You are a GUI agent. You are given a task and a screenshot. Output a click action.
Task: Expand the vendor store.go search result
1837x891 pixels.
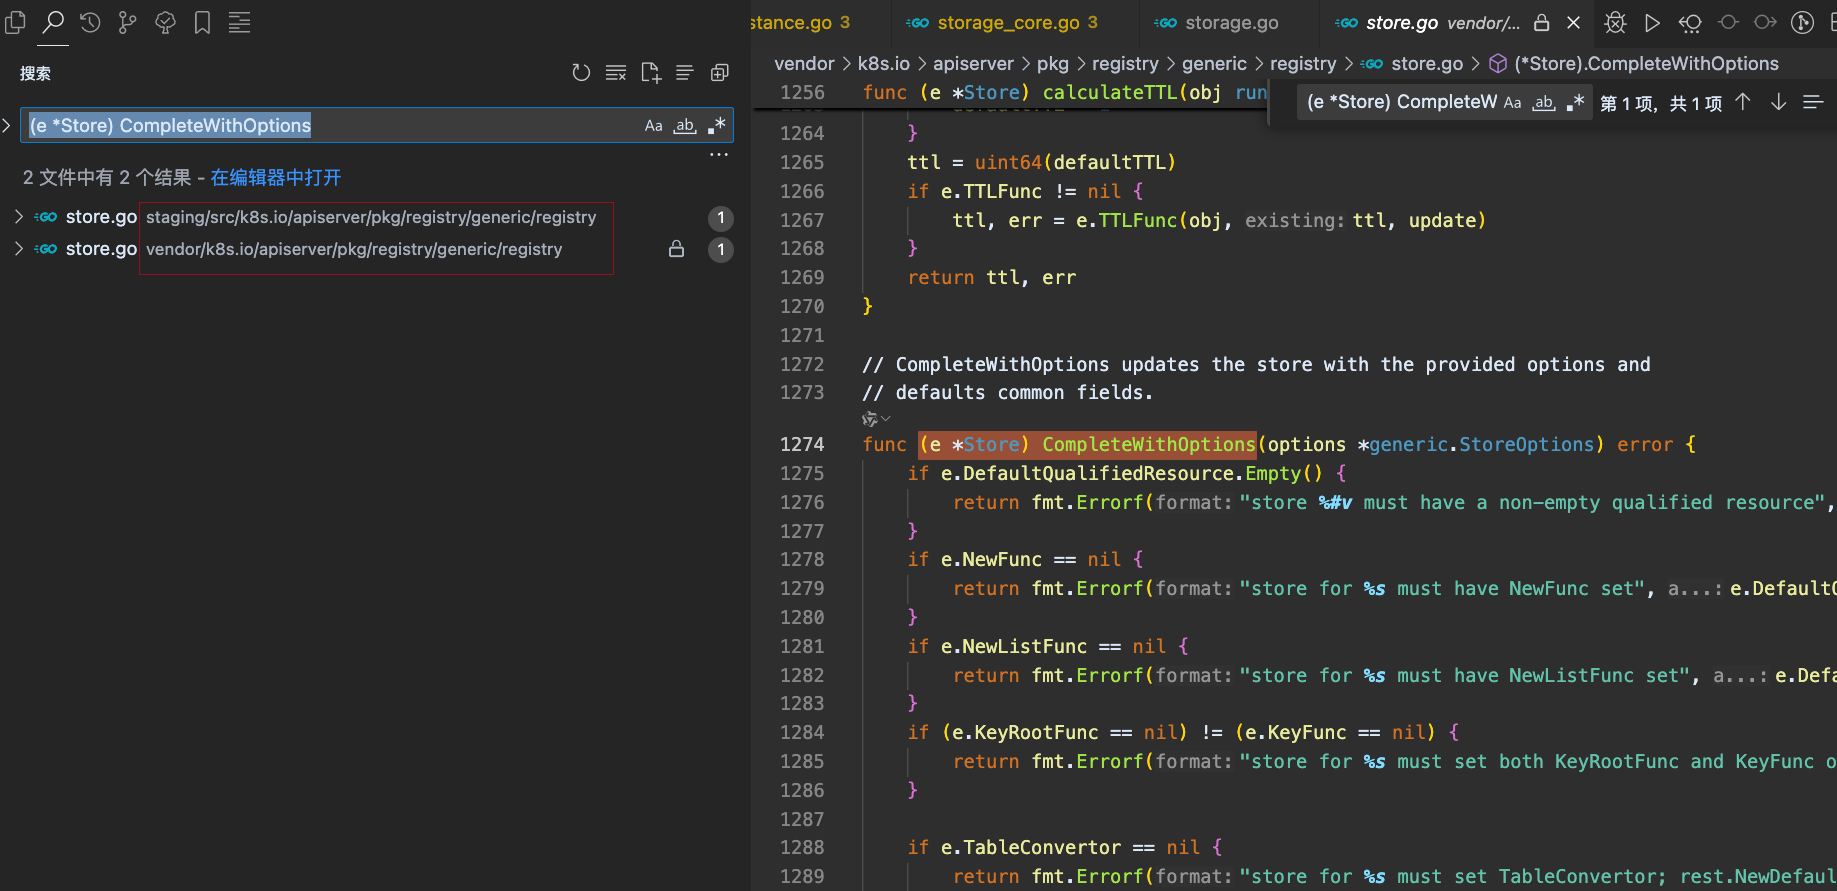click(19, 248)
